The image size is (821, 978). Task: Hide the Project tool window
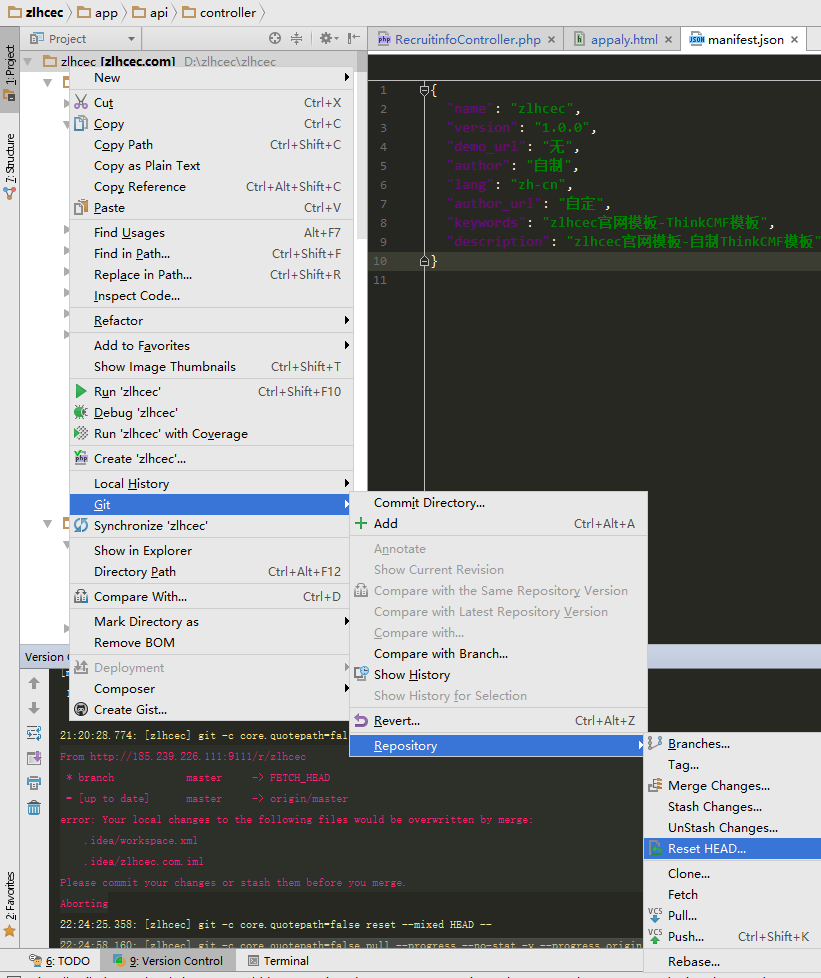point(353,39)
